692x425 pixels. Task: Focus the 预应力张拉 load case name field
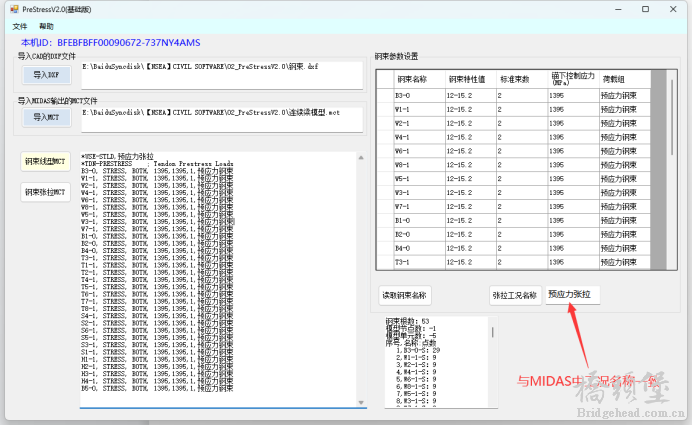click(573, 295)
